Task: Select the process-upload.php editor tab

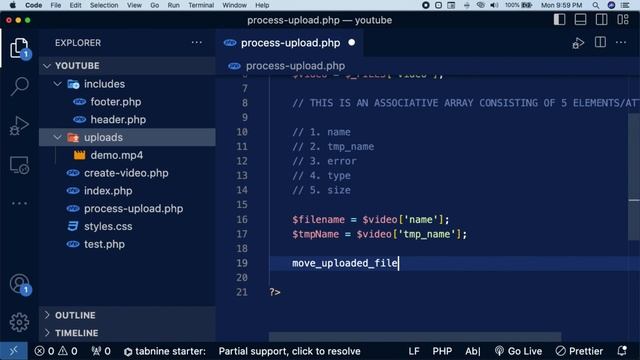Action: coord(290,43)
